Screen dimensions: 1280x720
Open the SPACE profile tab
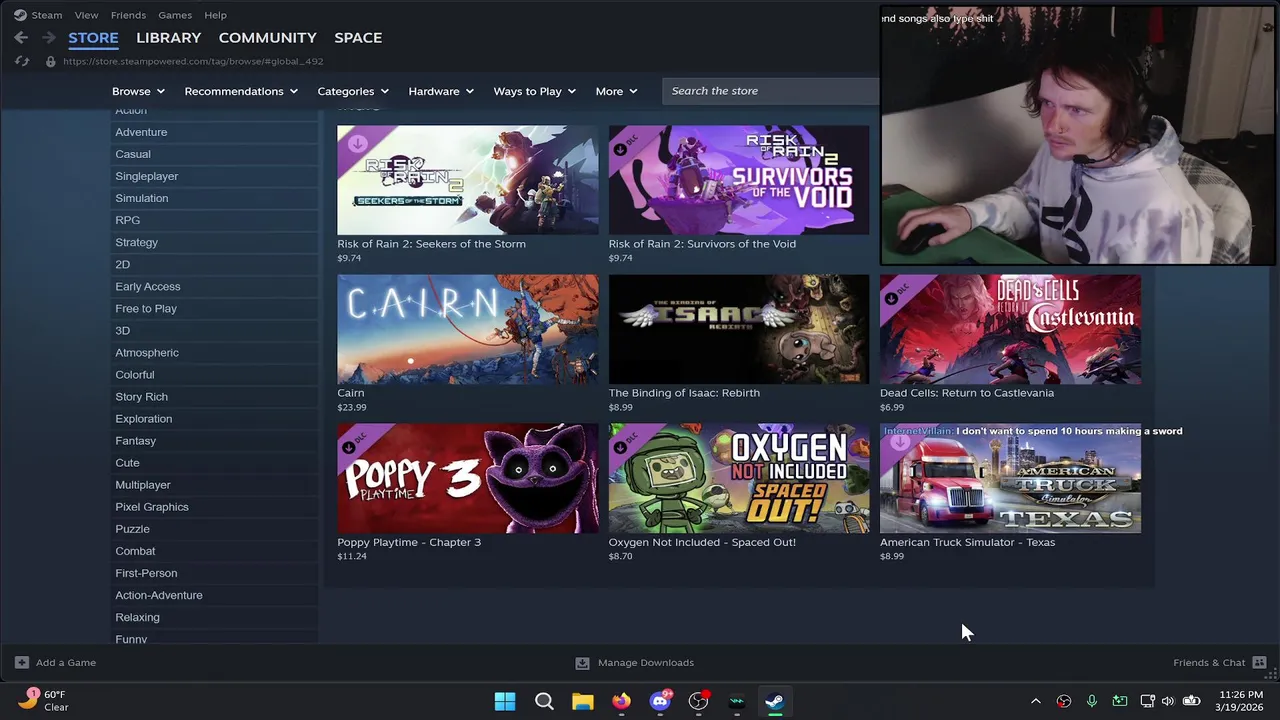click(358, 37)
